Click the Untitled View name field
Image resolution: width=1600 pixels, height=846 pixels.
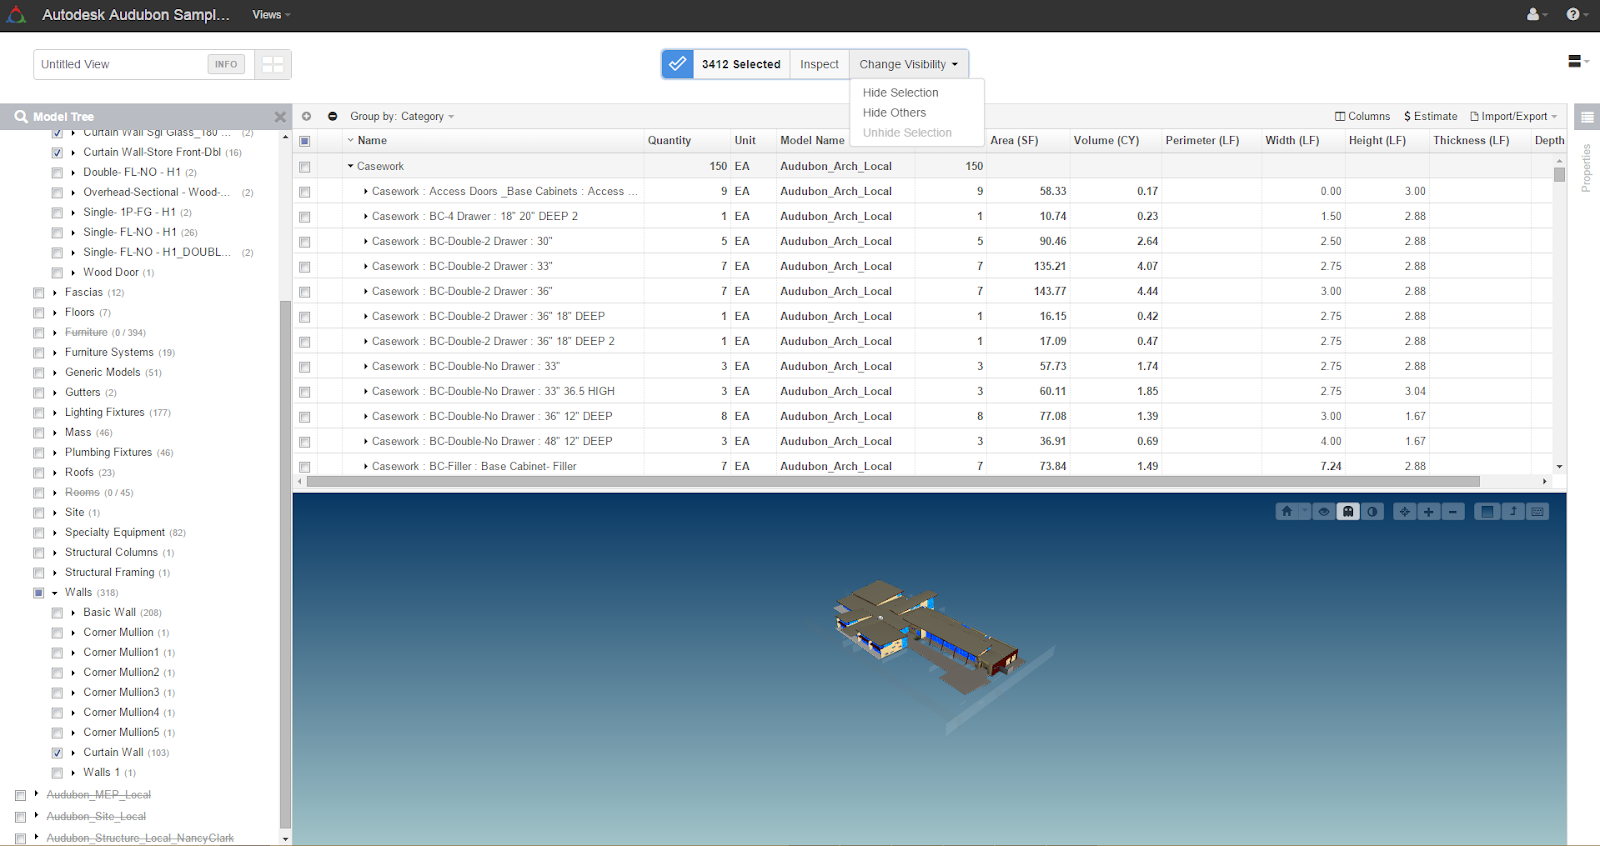click(x=120, y=64)
